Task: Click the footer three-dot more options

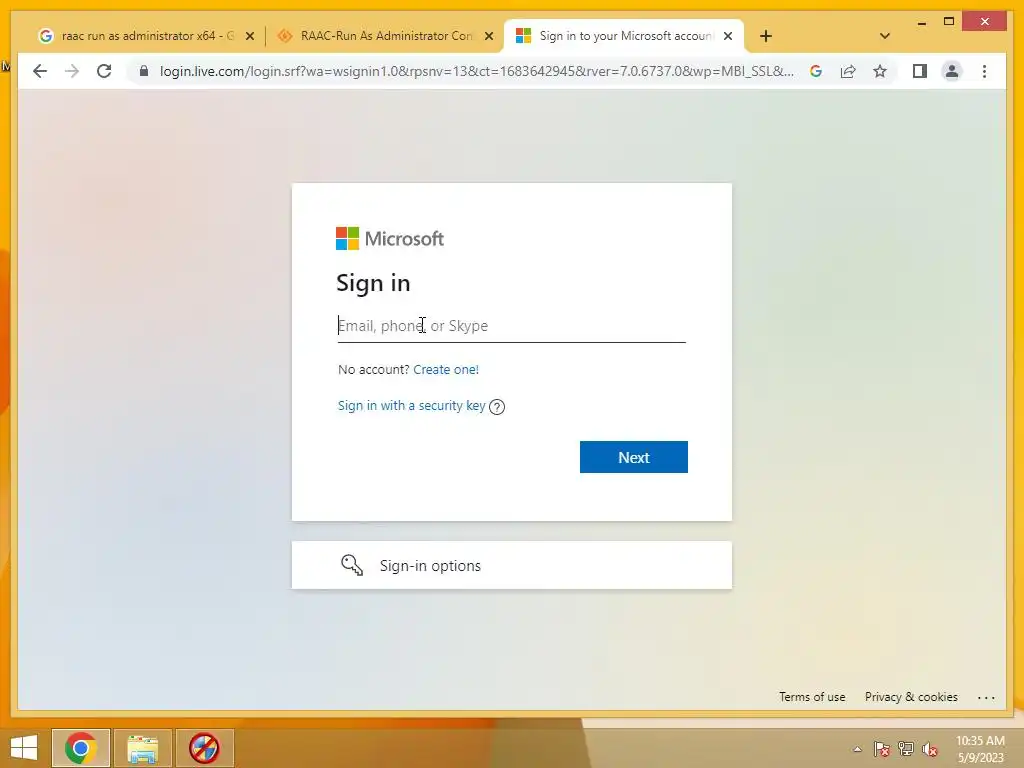Action: click(986, 697)
